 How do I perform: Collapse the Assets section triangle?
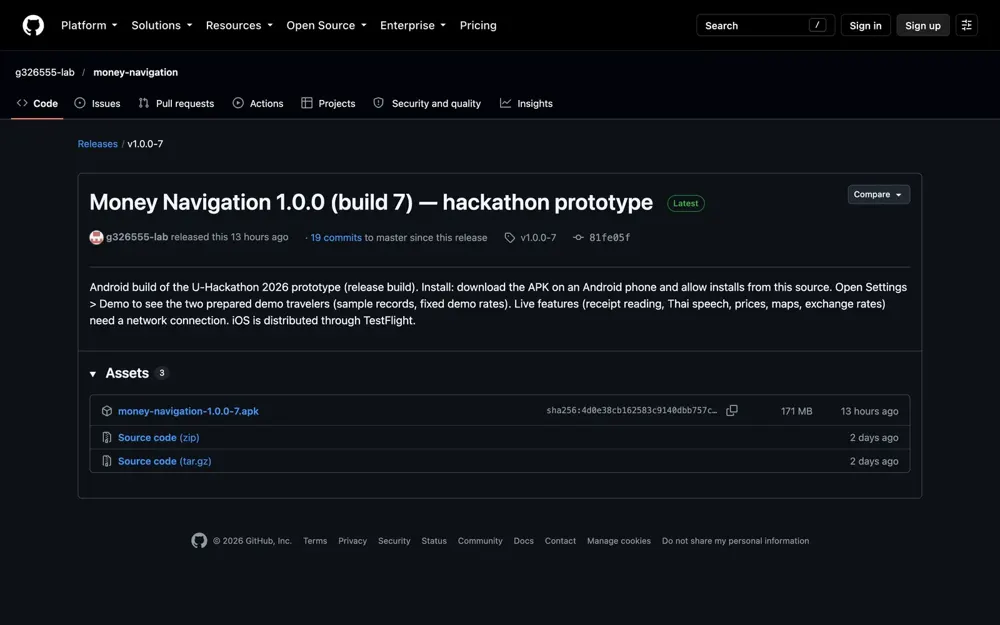[x=93, y=374]
